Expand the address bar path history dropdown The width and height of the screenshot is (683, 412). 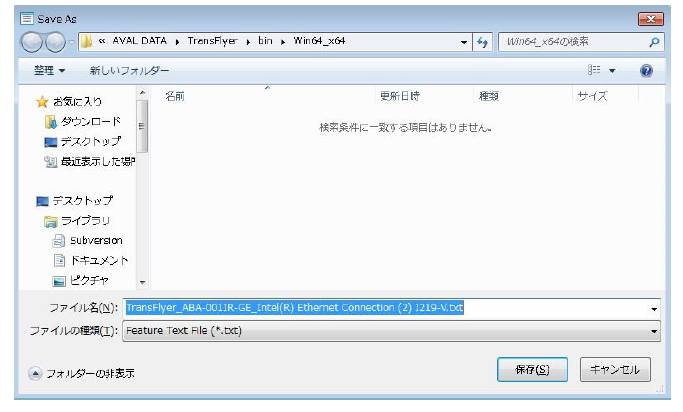pos(464,42)
